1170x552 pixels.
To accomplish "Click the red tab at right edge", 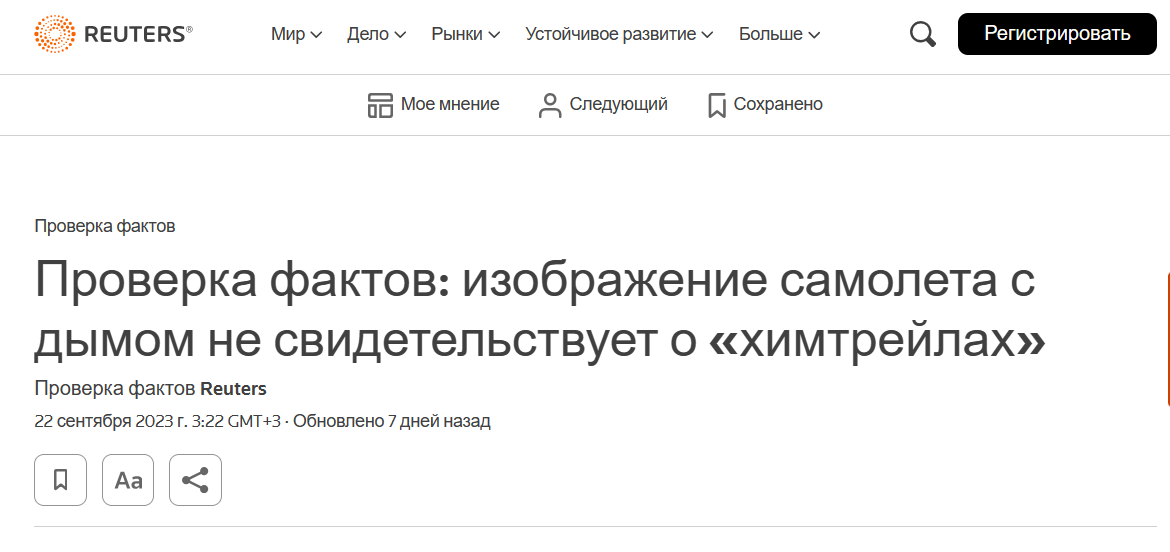I will 1167,339.
